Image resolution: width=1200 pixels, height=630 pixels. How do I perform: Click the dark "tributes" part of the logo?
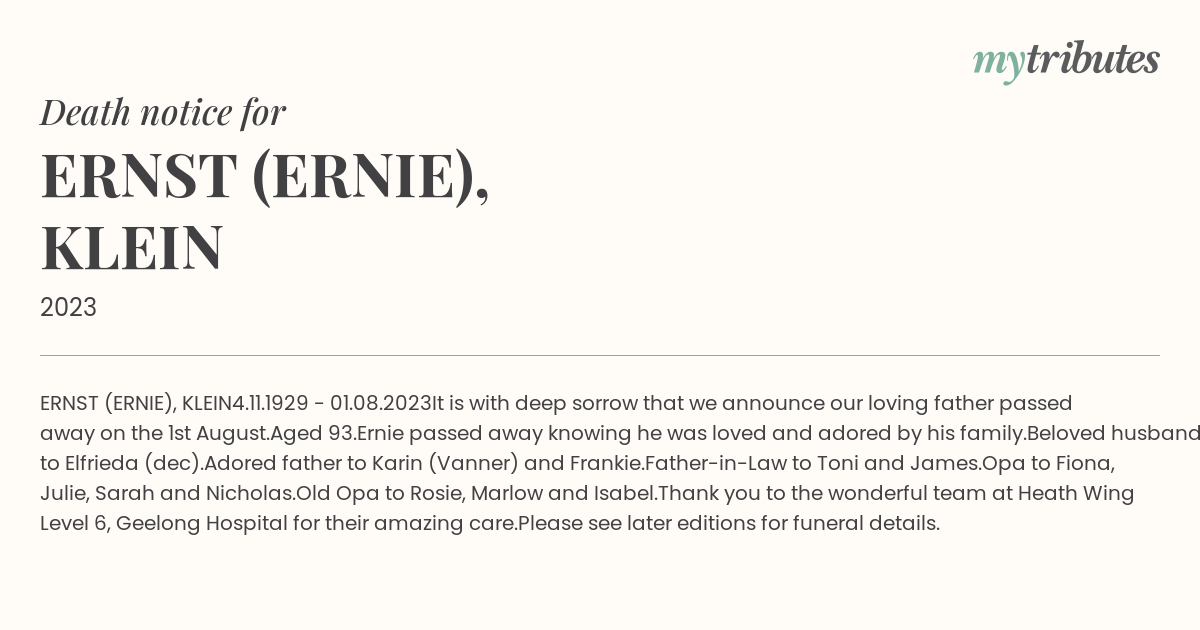pos(1092,59)
